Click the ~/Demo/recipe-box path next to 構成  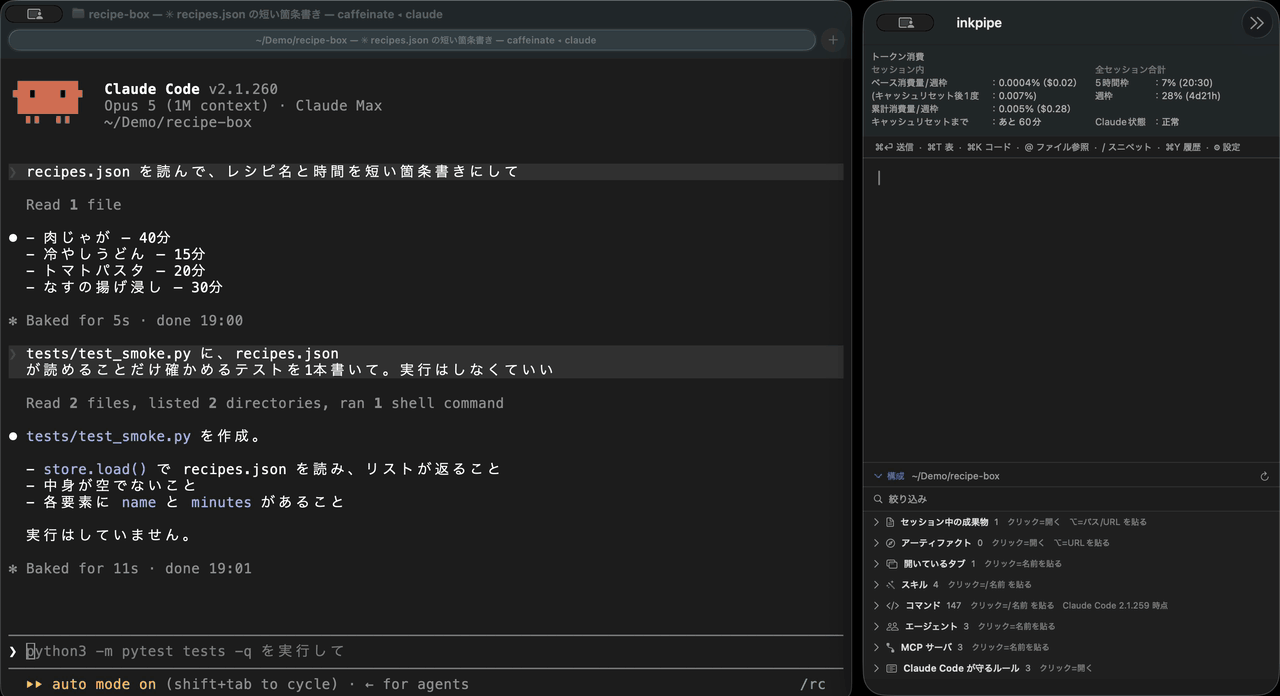tap(955, 477)
